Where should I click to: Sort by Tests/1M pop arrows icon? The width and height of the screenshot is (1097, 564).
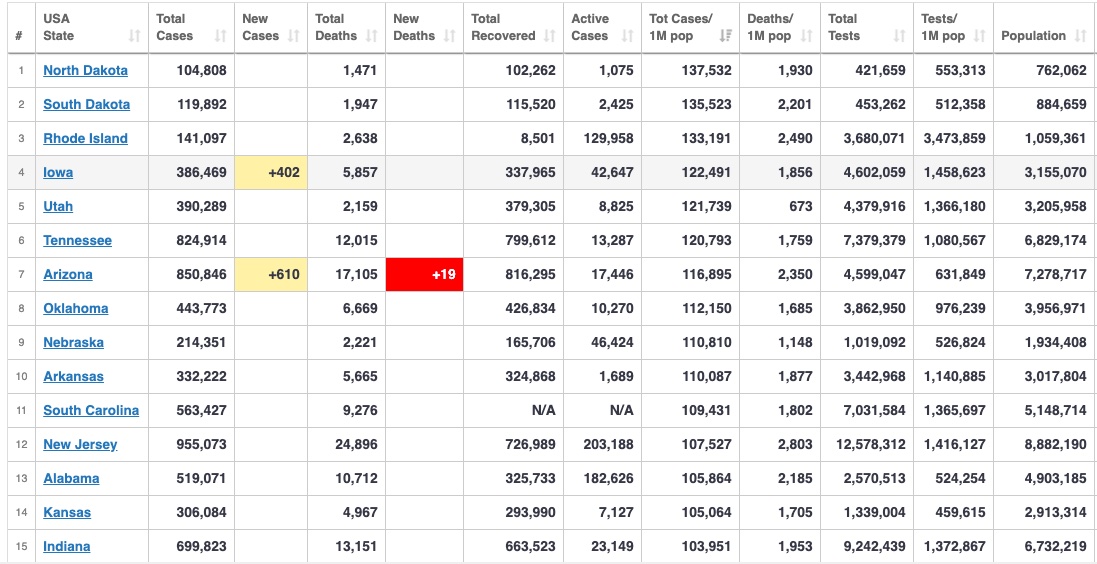pyautogui.click(x=979, y=36)
